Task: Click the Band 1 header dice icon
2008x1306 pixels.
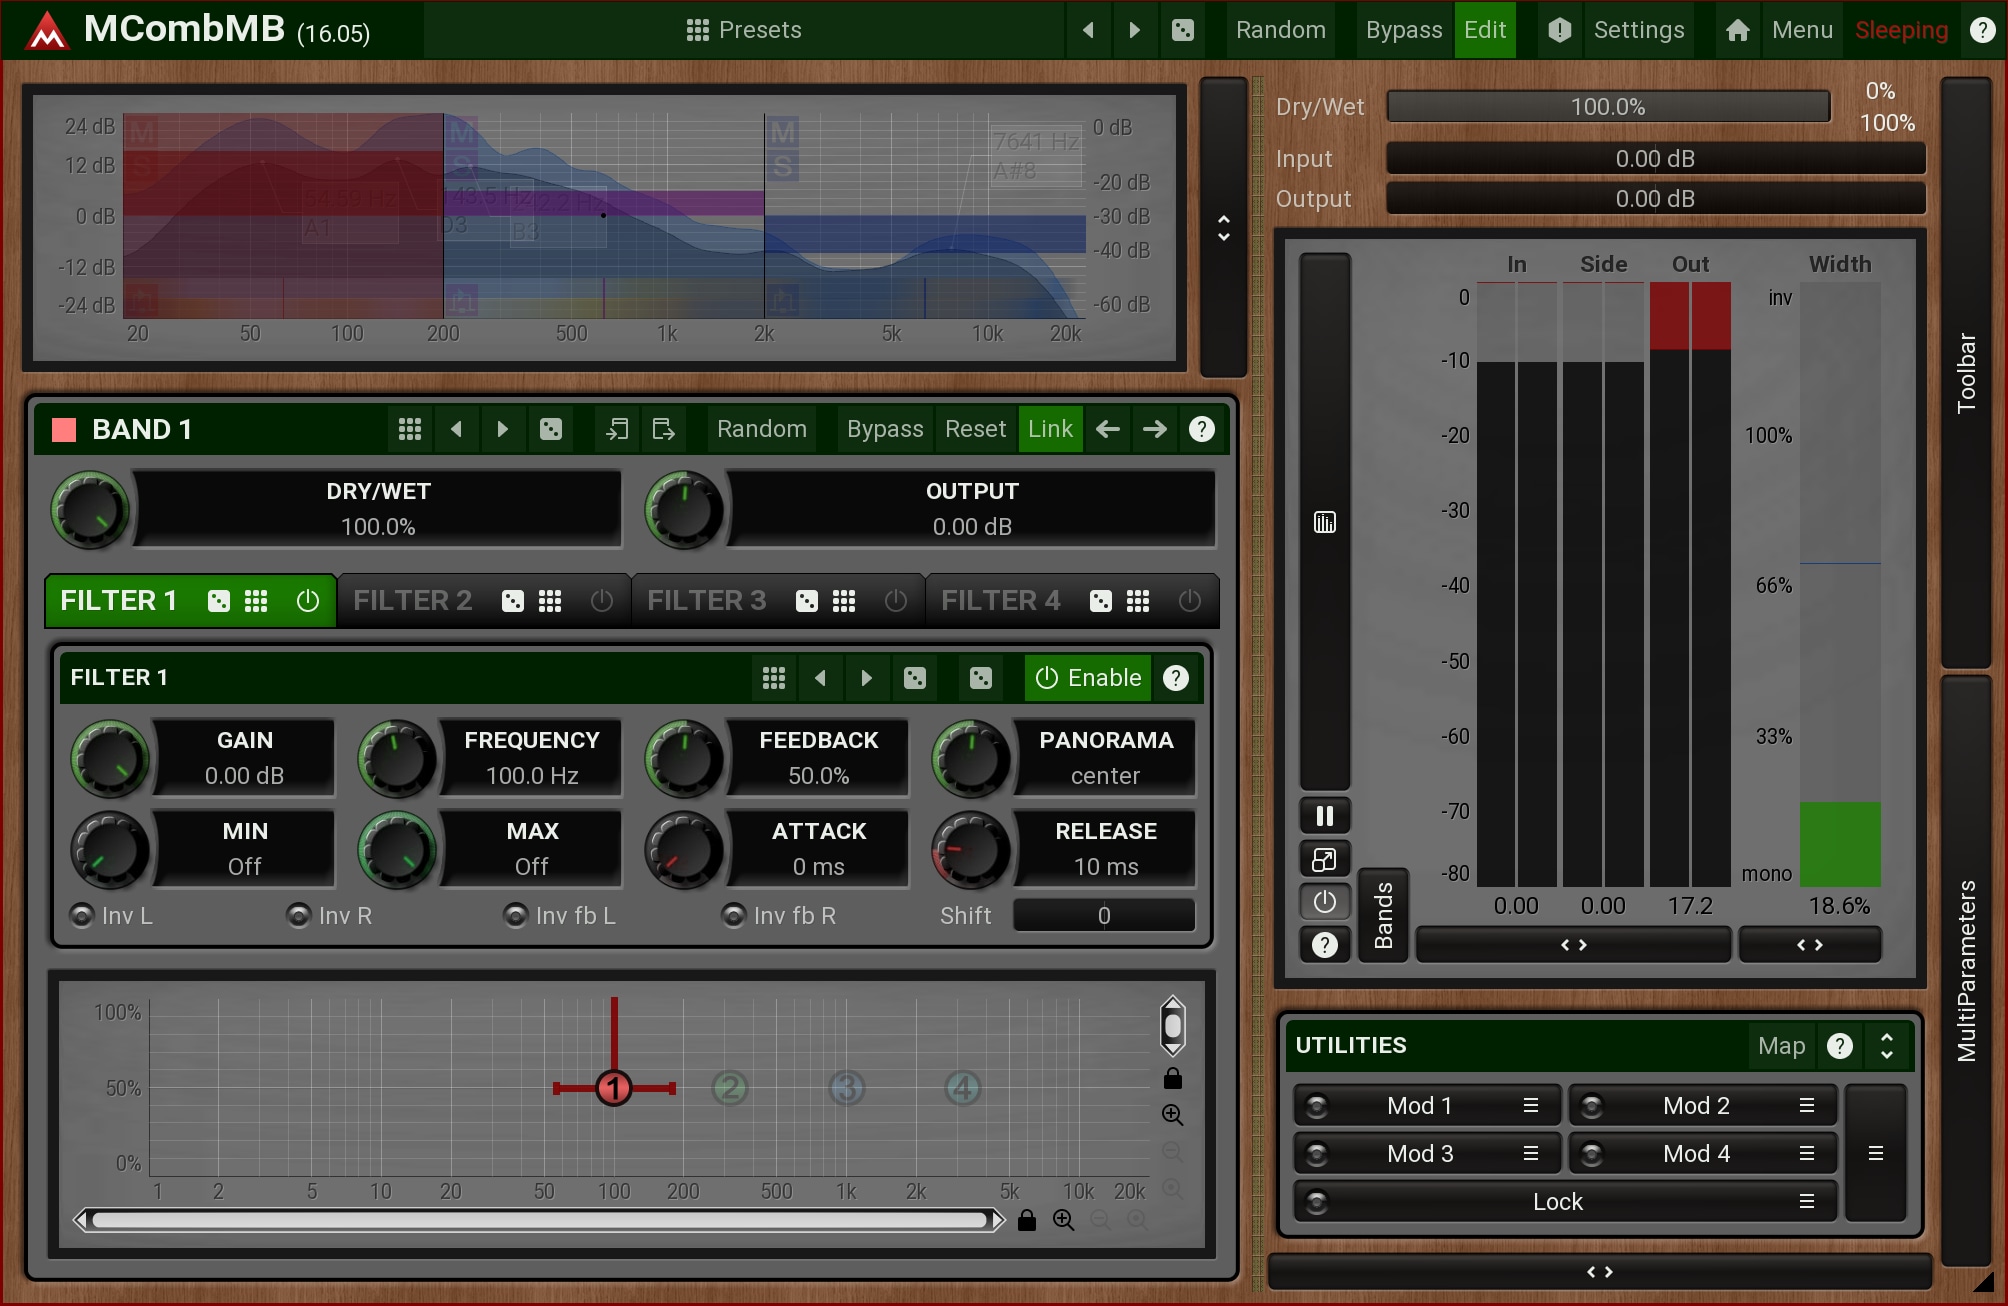Action: (x=550, y=429)
